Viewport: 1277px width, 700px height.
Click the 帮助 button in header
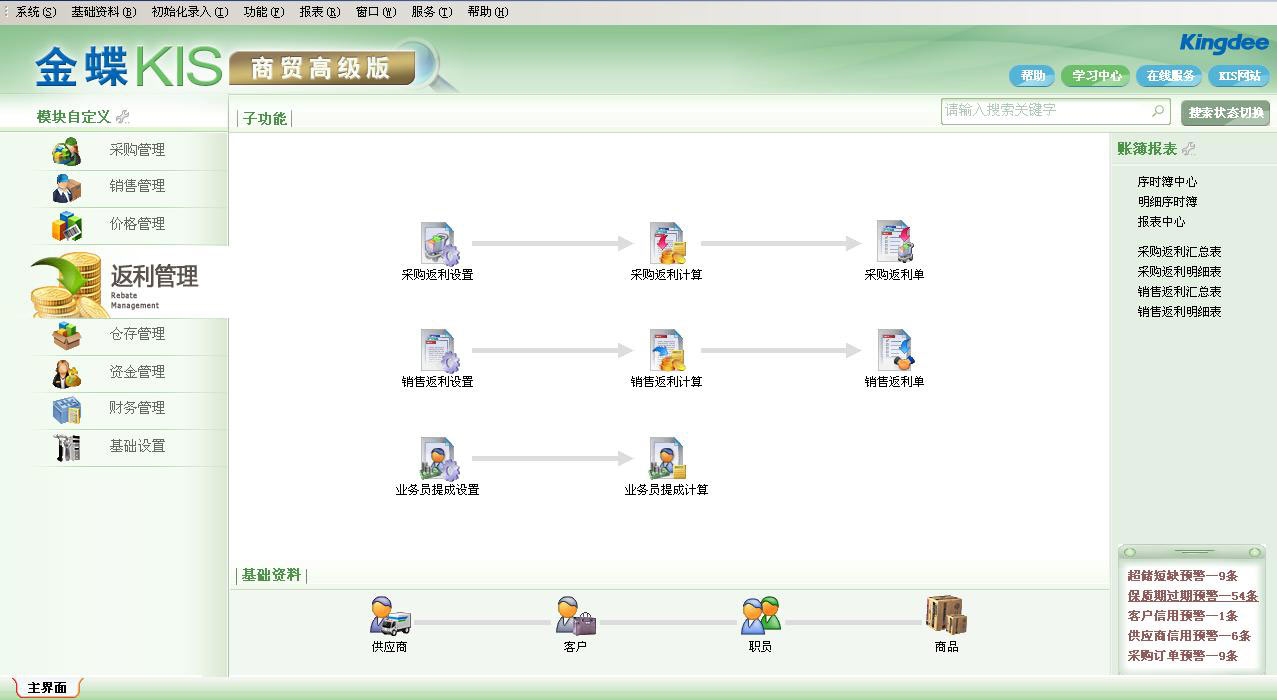1033,76
